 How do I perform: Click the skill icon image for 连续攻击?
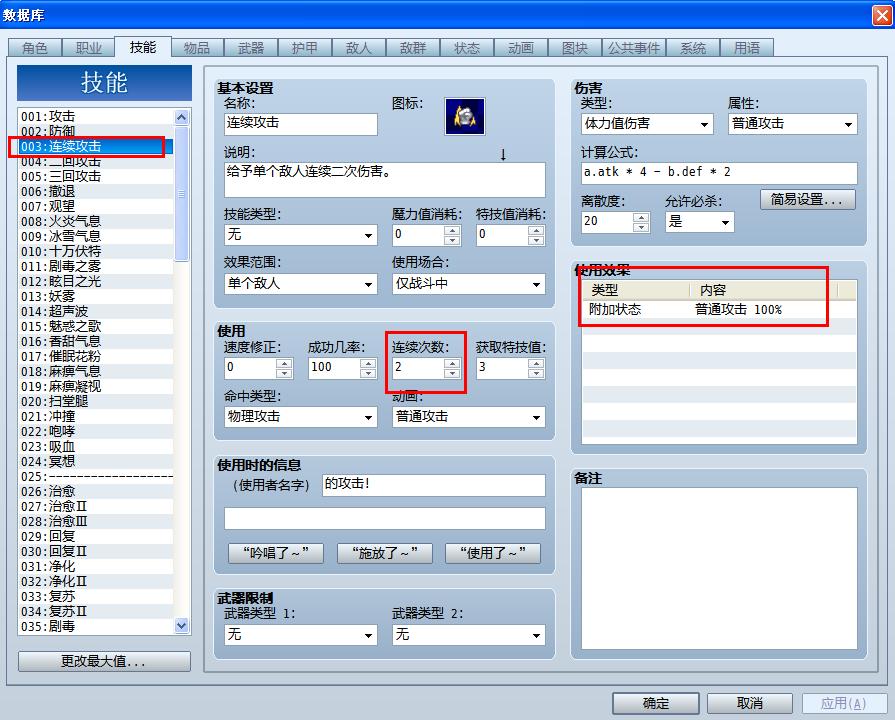(x=465, y=116)
